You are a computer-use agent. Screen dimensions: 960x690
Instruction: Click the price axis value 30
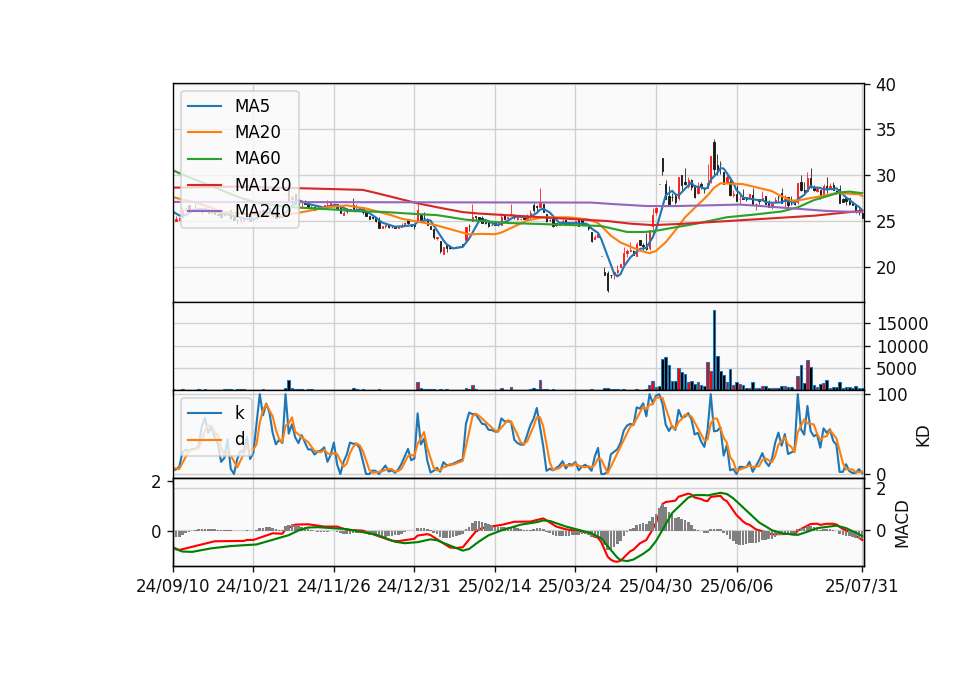coord(886,176)
